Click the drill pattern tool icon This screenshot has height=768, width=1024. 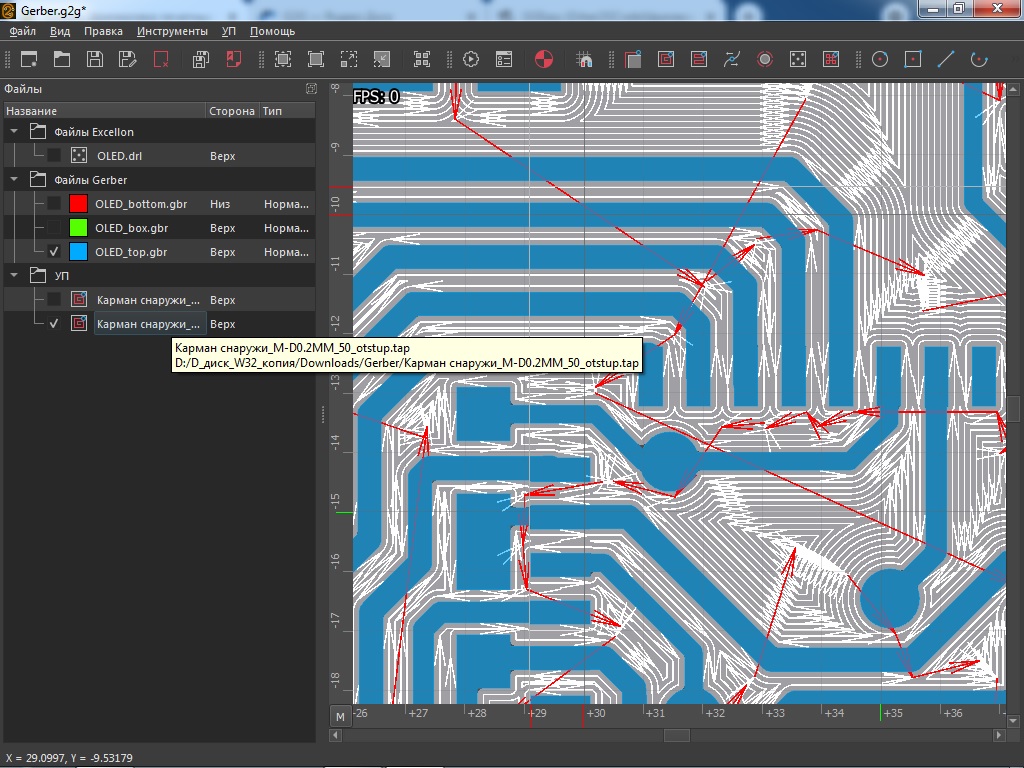[x=798, y=59]
